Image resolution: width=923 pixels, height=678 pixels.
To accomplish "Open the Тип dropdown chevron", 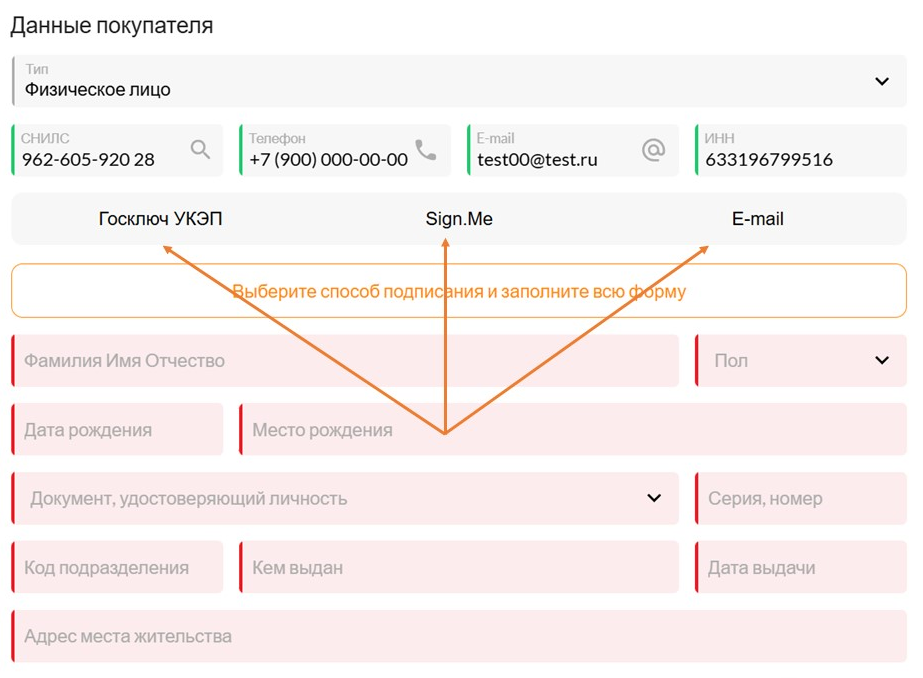I will 881,81.
